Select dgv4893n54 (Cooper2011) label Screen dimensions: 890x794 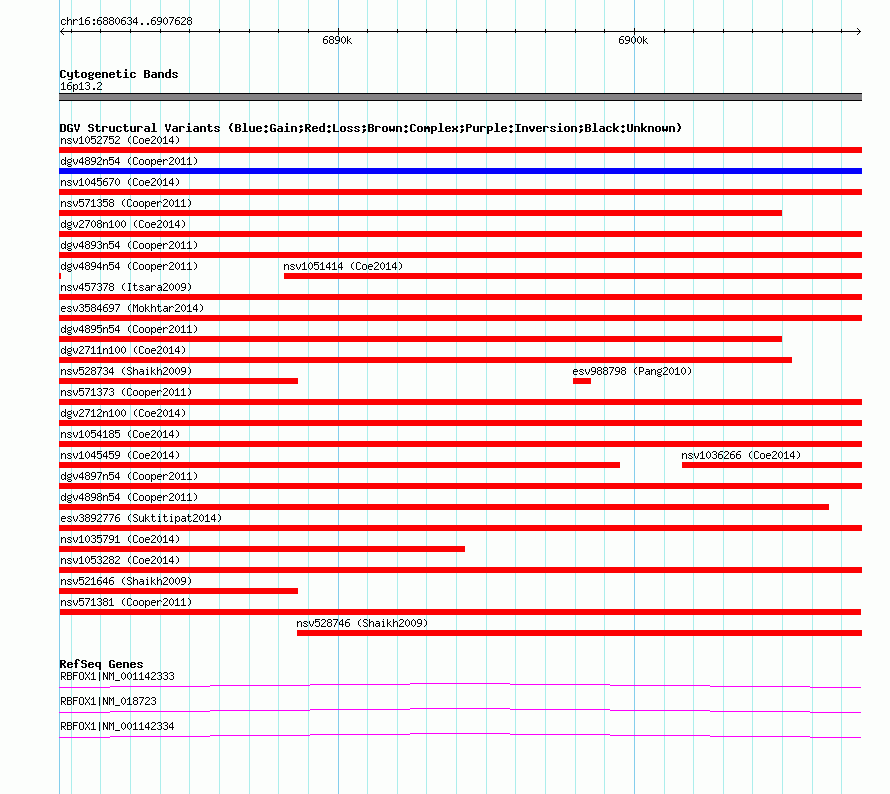coord(129,245)
